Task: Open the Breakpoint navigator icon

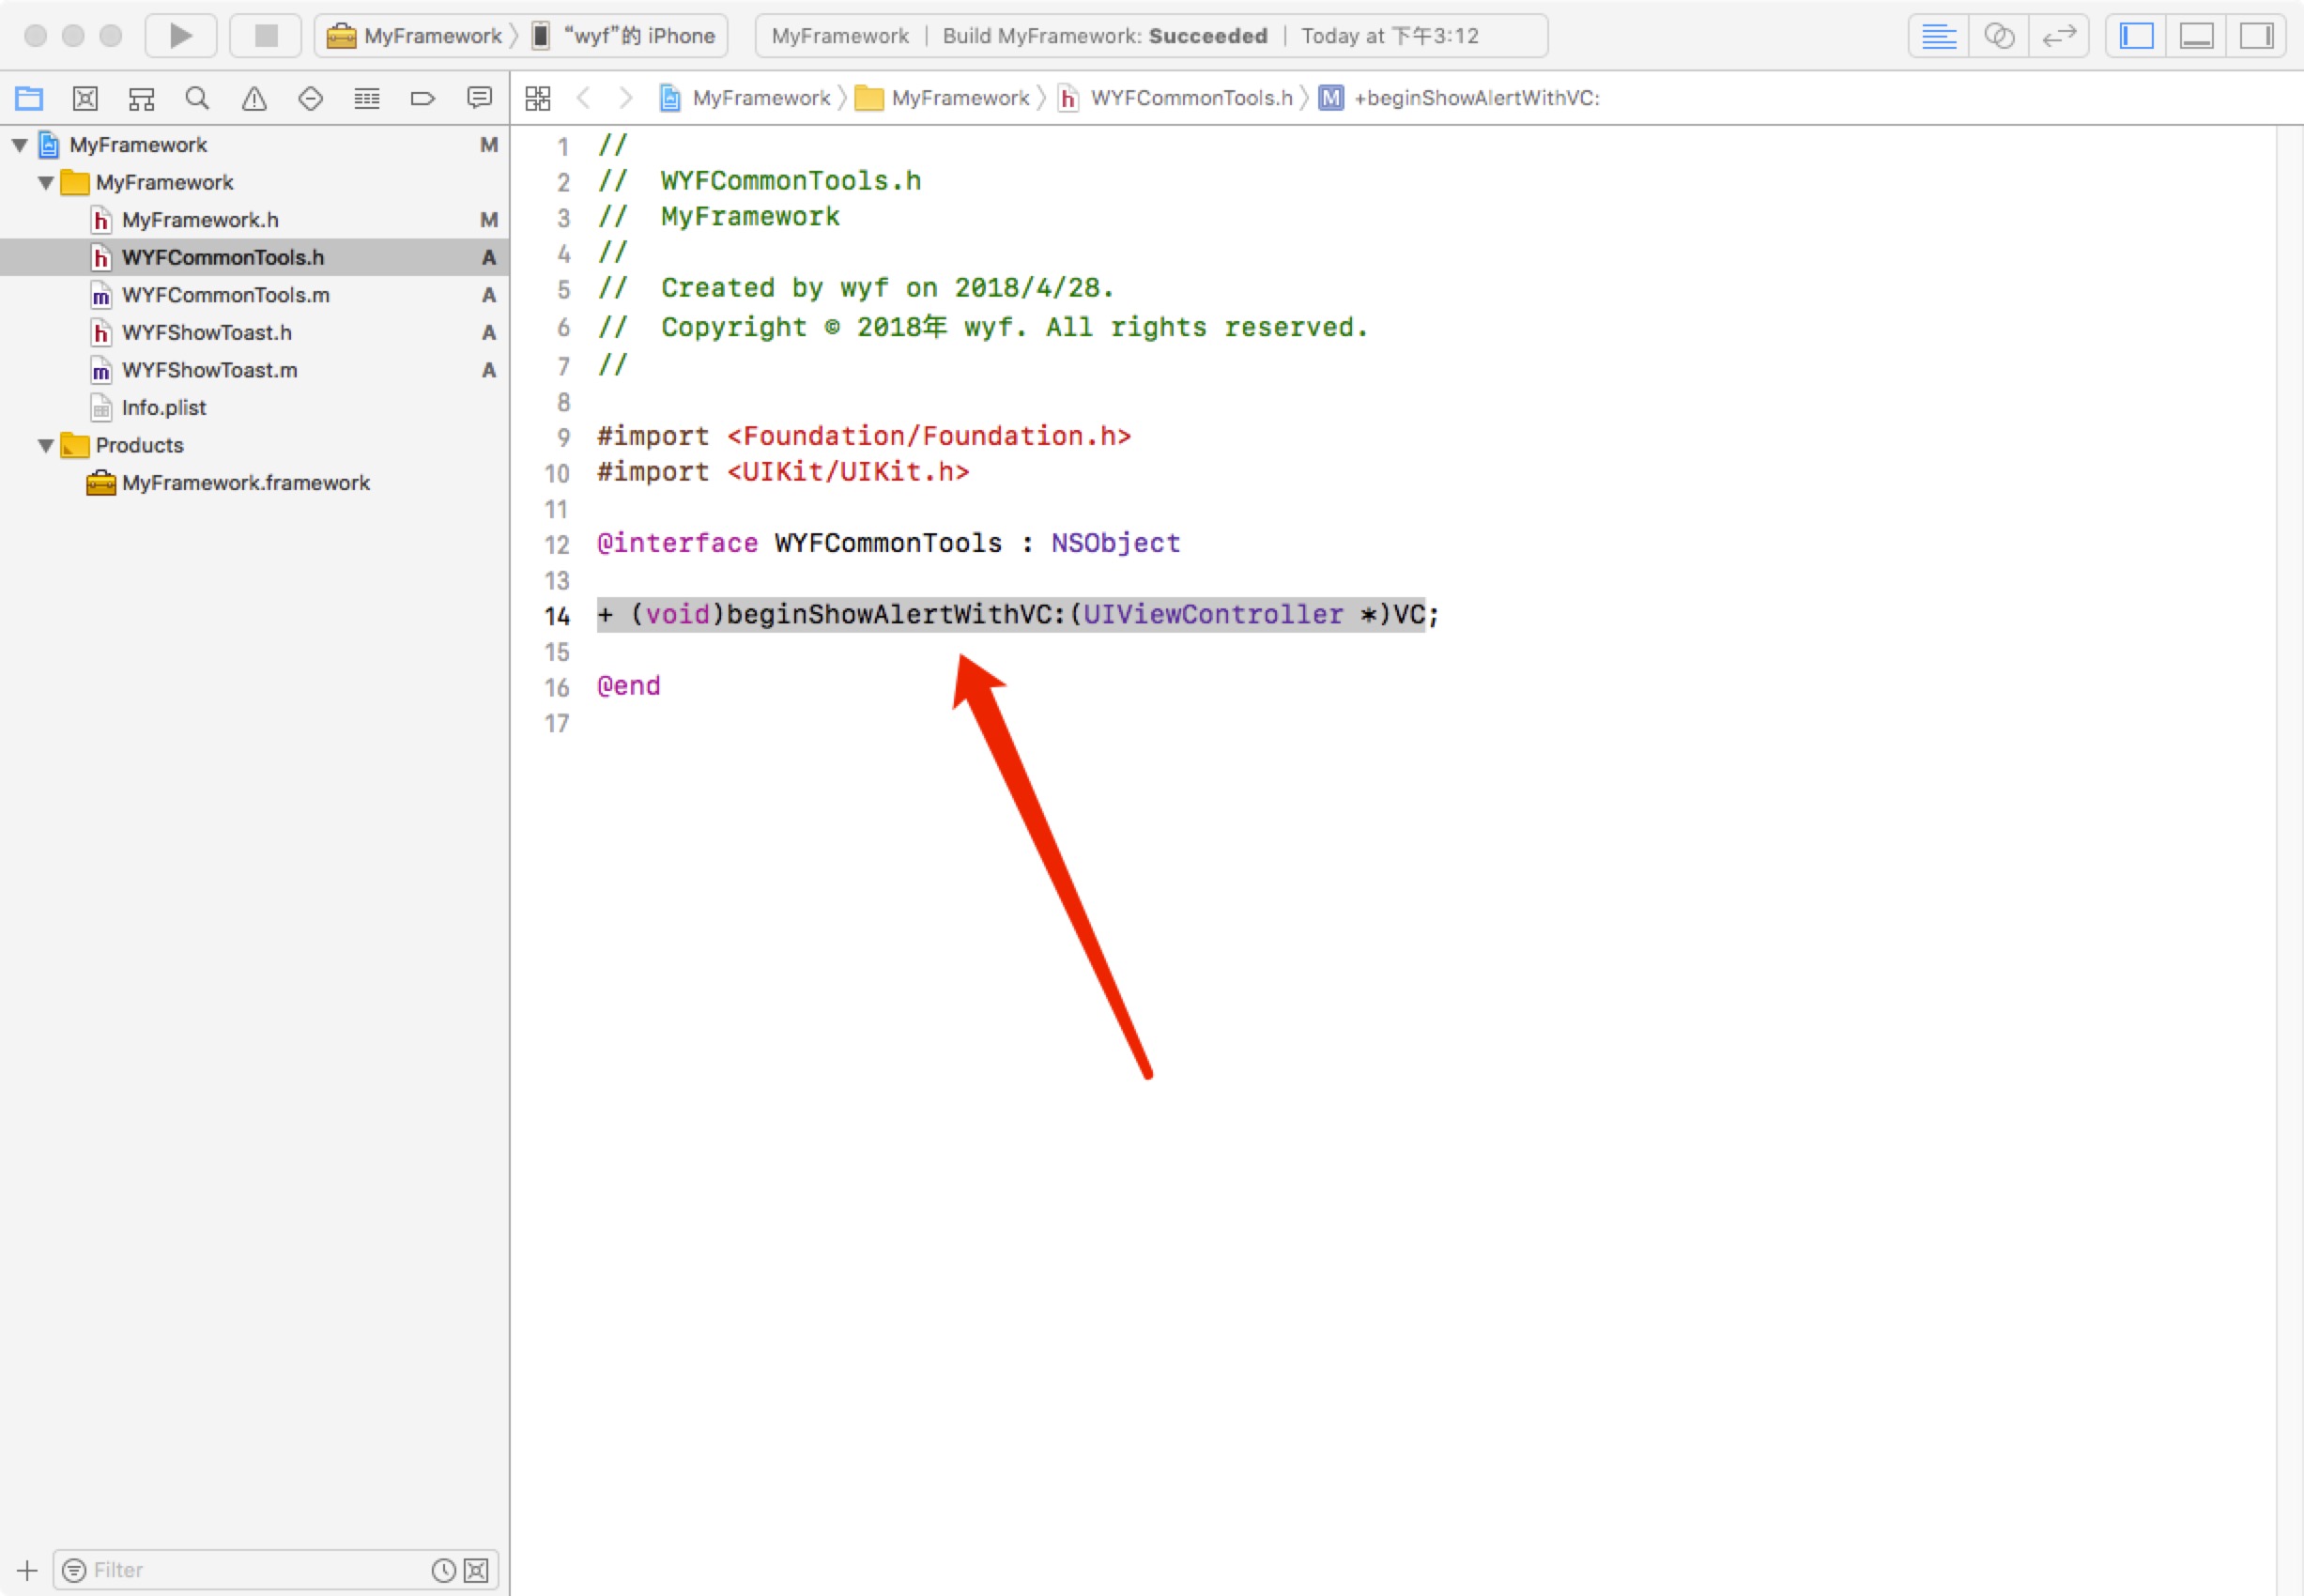Action: pyautogui.click(x=423, y=98)
